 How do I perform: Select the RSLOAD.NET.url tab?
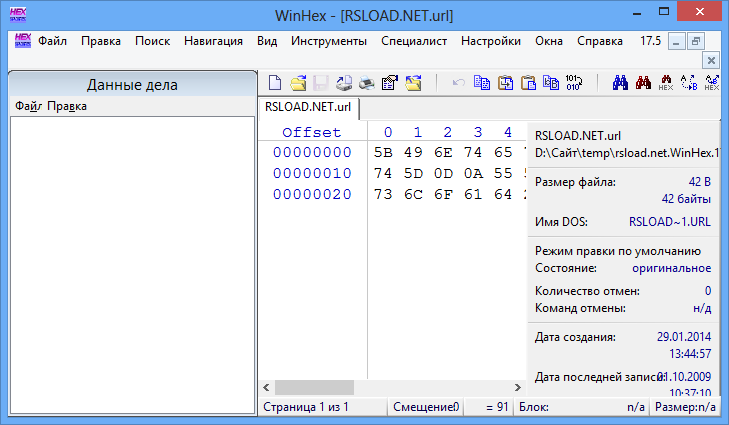[308, 107]
